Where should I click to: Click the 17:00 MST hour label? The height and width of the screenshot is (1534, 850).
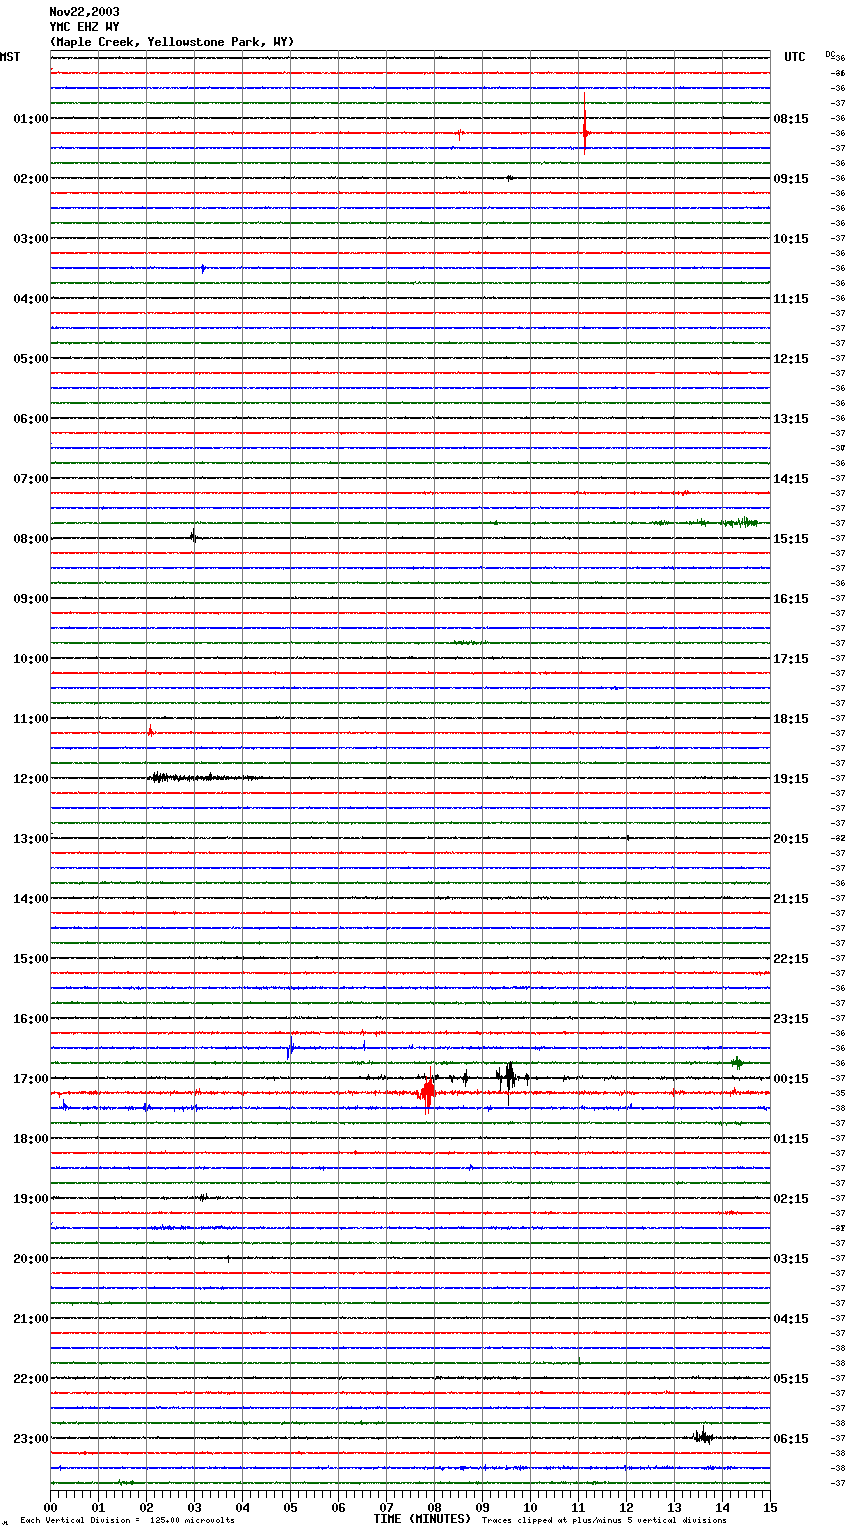coord(31,1079)
